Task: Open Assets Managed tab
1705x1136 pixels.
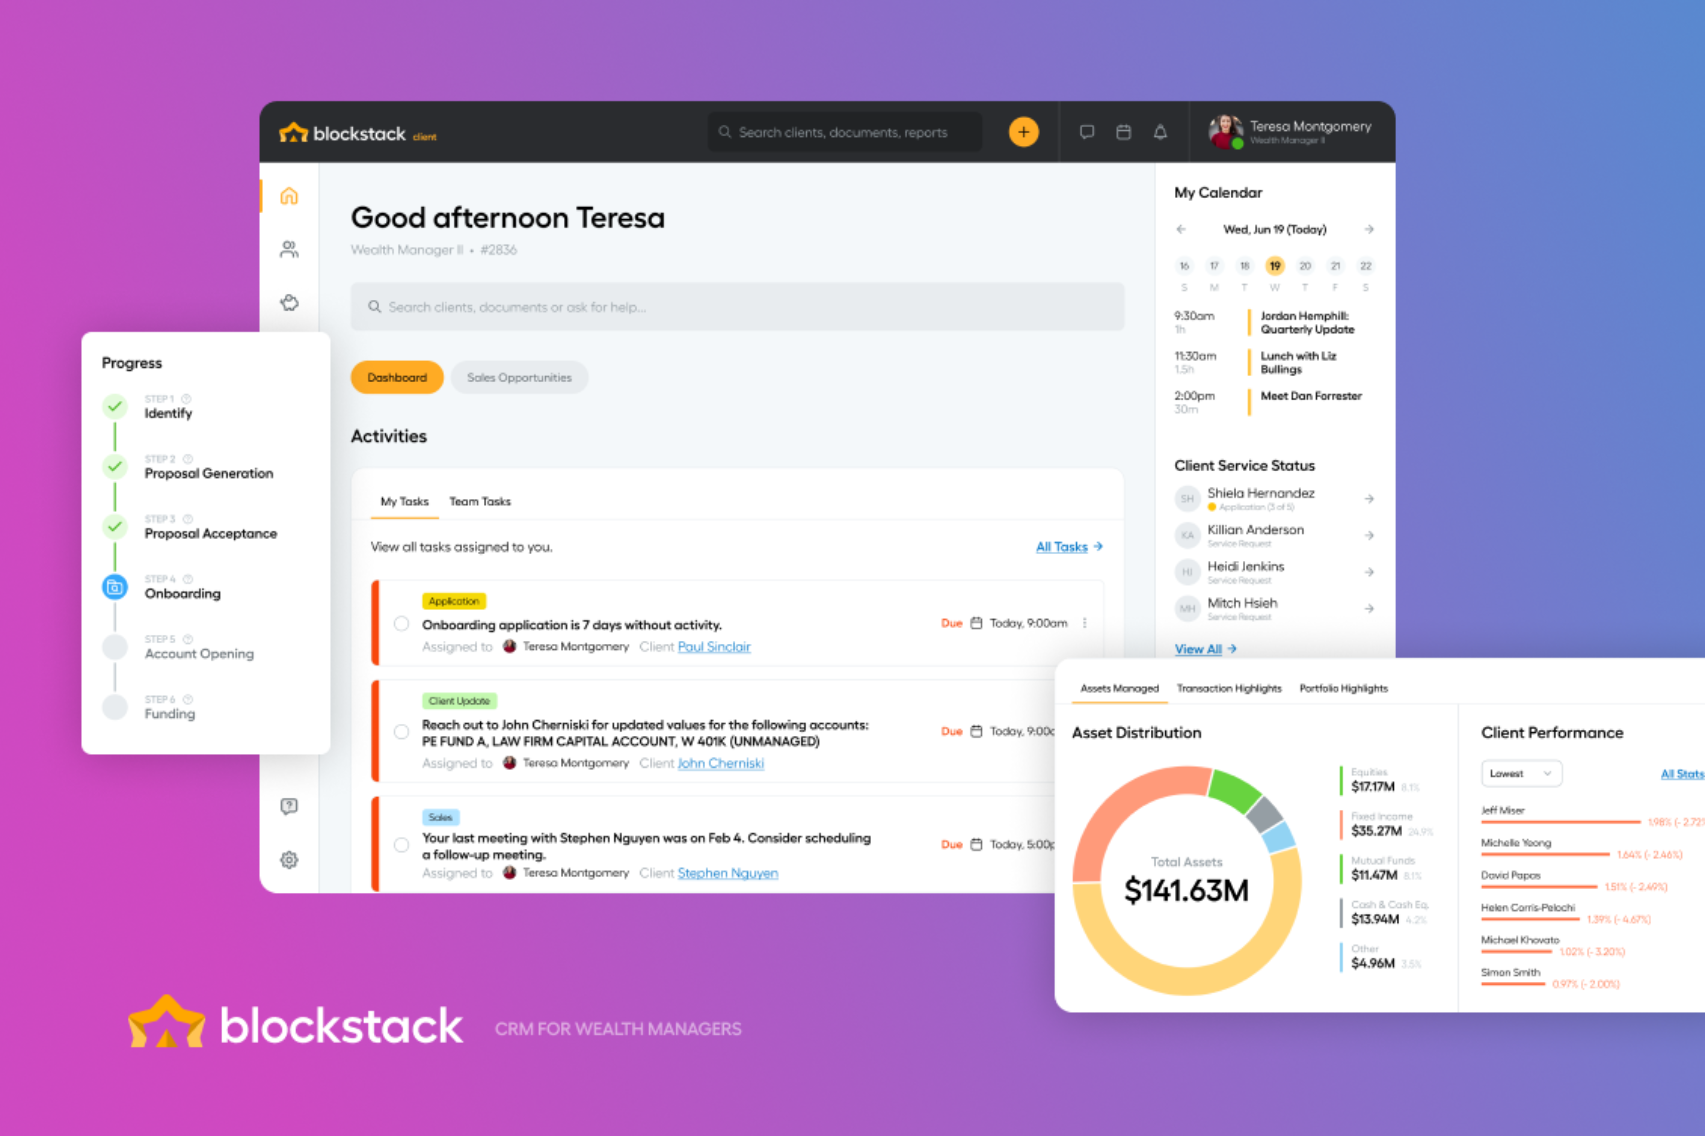Action: pos(1119,688)
